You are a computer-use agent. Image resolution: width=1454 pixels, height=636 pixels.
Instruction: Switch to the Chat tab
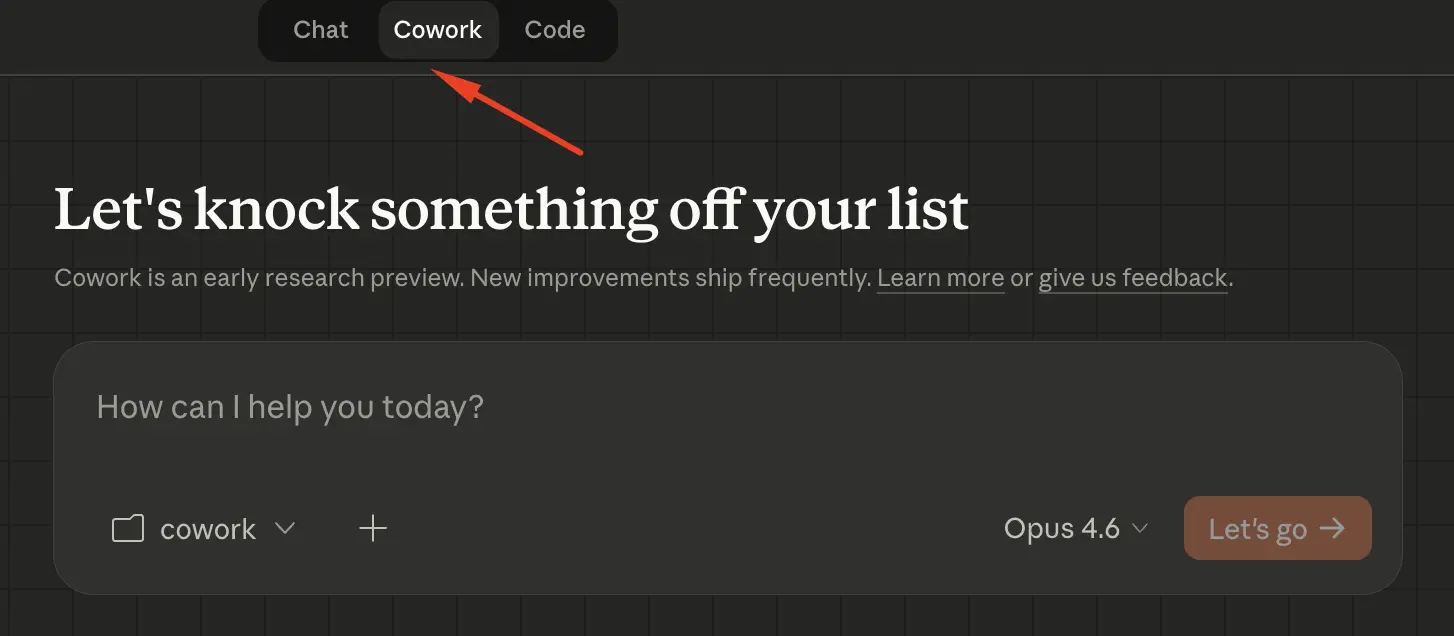point(320,30)
